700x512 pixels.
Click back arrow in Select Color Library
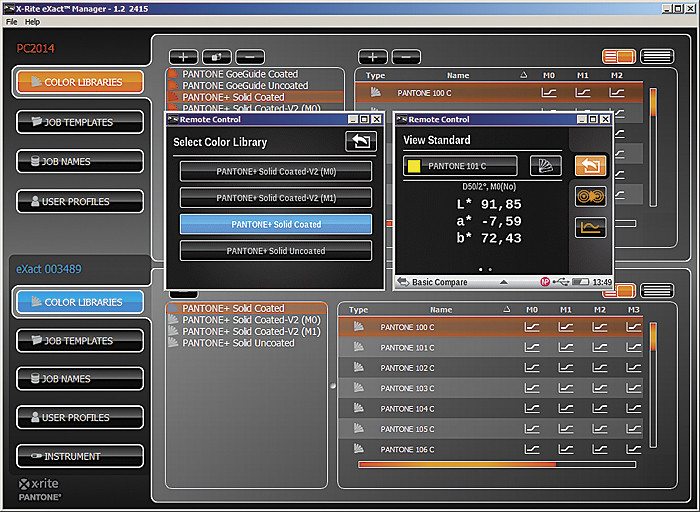pyautogui.click(x=359, y=141)
